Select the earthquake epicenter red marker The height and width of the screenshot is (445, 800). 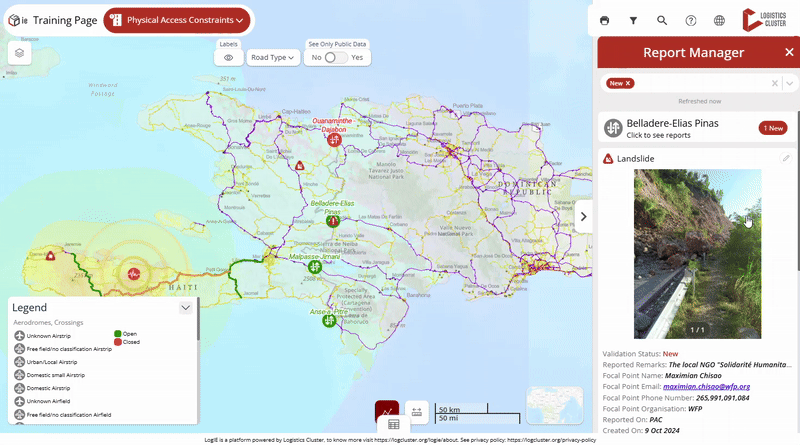click(134, 274)
